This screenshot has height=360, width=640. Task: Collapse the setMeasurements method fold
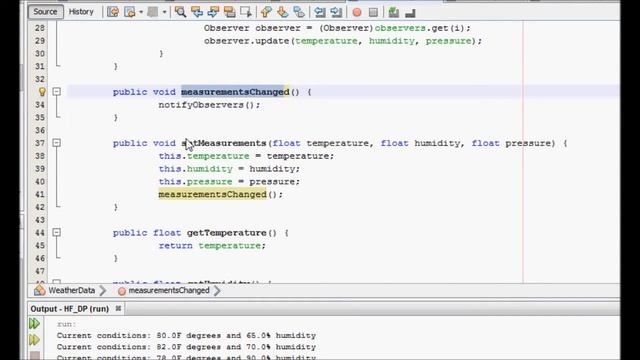pyautogui.click(x=56, y=143)
